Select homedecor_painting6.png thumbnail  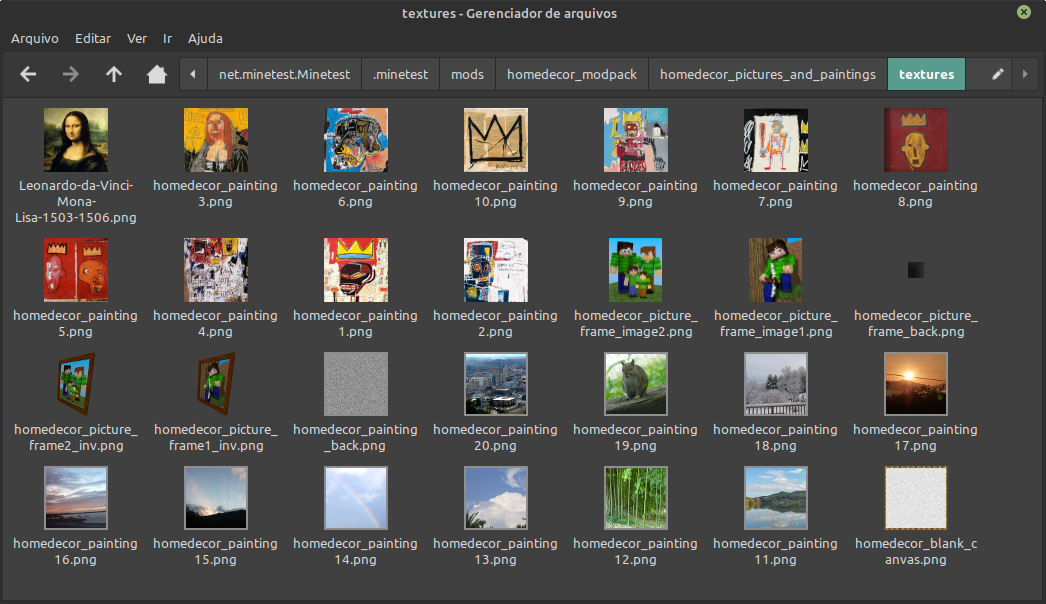(x=356, y=140)
